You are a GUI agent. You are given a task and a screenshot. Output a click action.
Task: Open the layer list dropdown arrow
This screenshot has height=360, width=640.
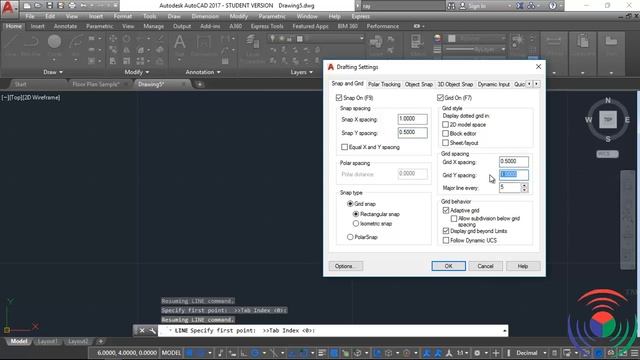[361, 38]
